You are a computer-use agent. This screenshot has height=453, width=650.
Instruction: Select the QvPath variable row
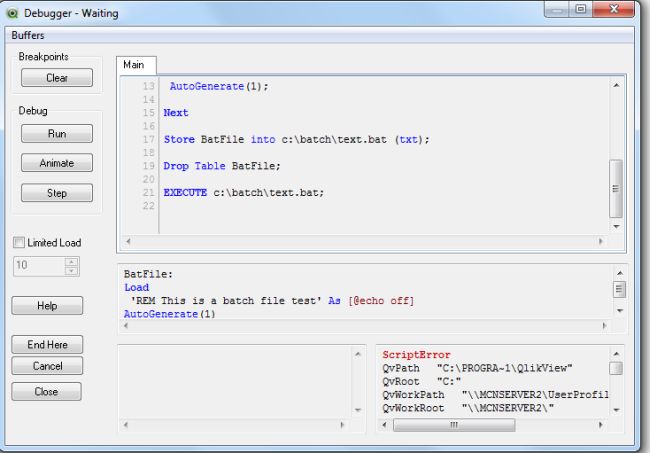(x=477, y=368)
